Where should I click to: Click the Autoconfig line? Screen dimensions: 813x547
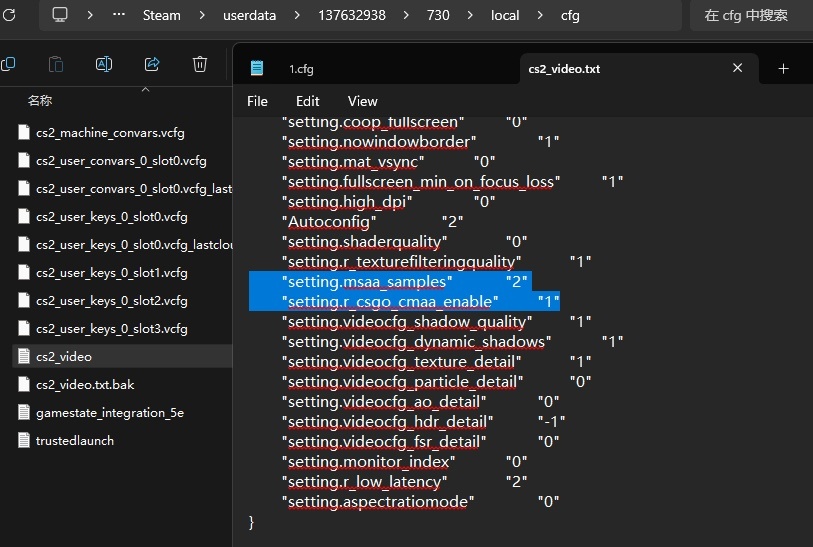[372, 221]
